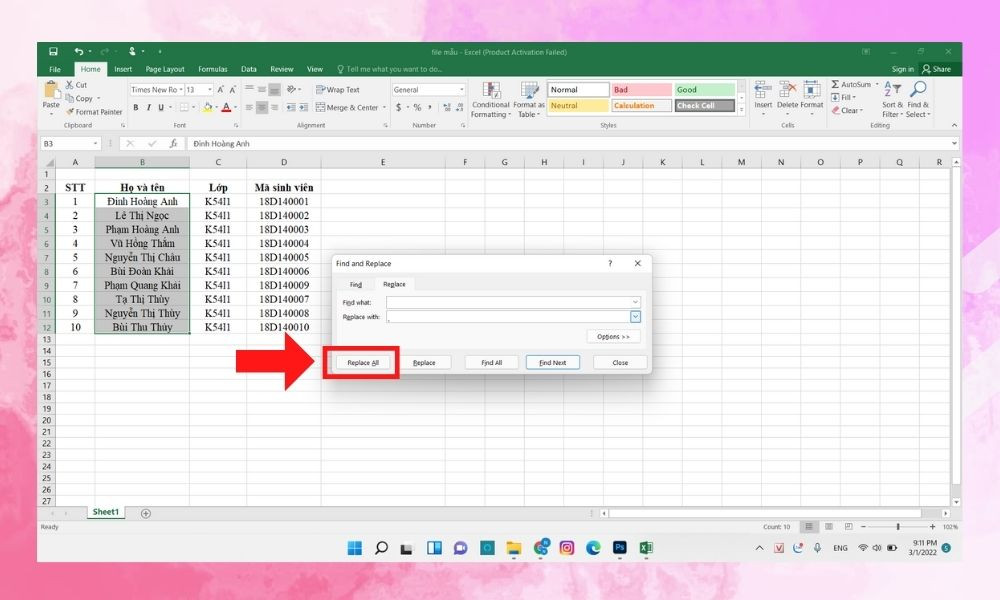This screenshot has width=1000, height=600.
Task: Click the Replace All button
Action: click(x=363, y=363)
